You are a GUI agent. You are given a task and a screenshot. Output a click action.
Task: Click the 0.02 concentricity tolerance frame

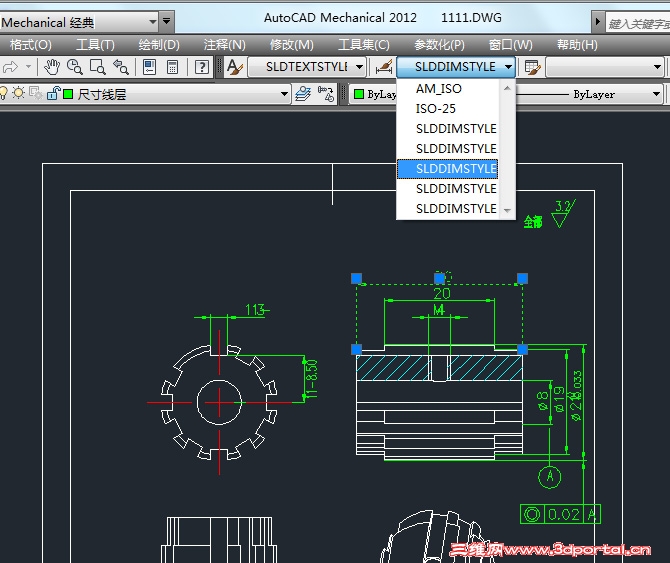point(560,514)
